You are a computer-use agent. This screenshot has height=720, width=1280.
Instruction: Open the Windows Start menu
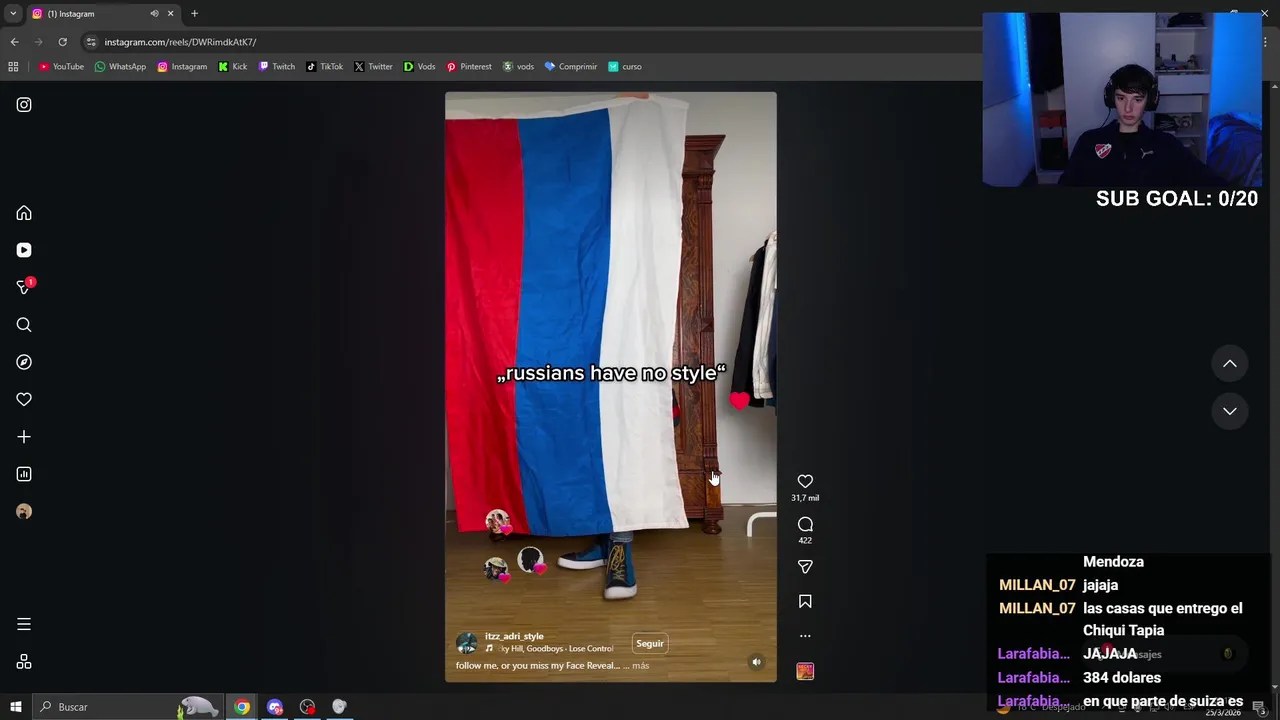pyautogui.click(x=15, y=707)
